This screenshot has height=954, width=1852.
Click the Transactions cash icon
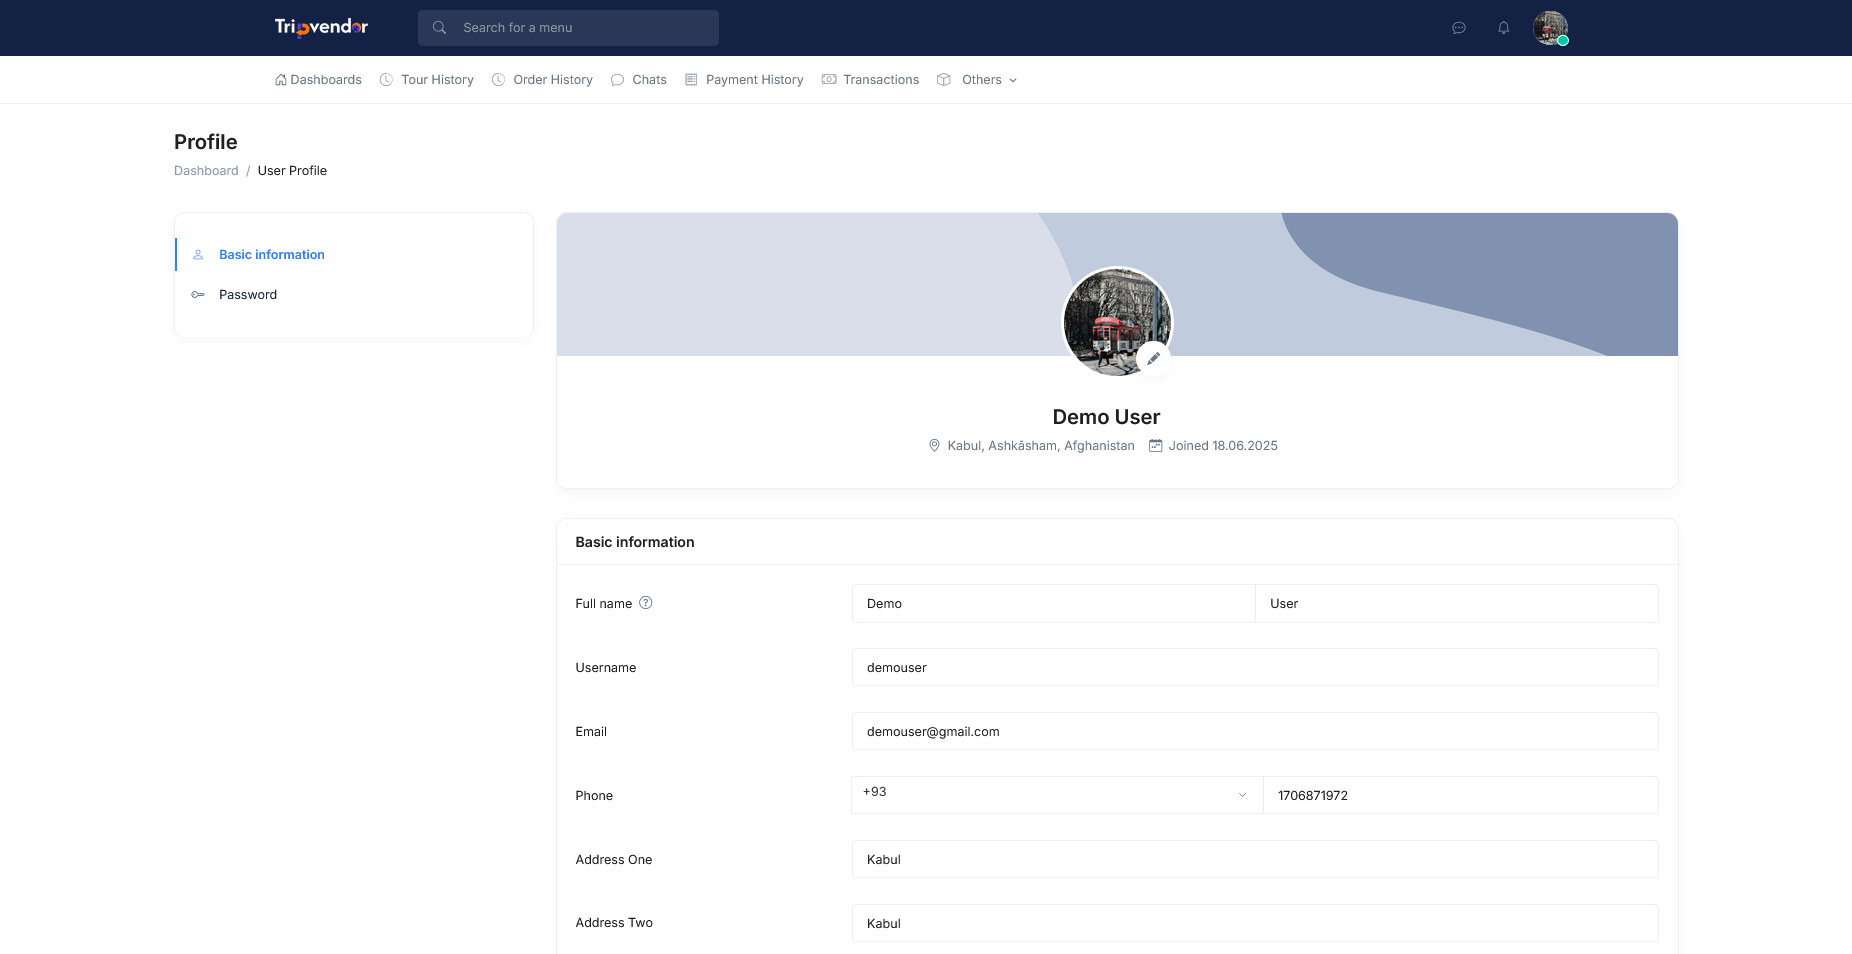829,80
